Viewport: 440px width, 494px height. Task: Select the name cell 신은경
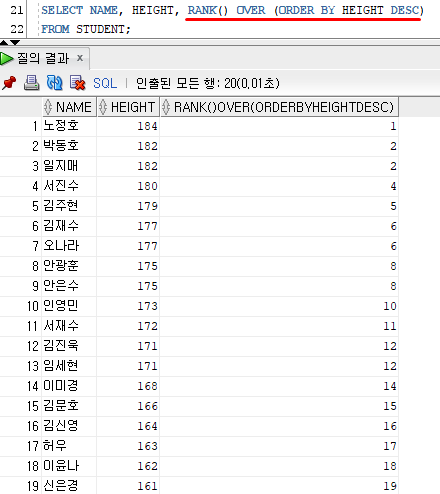69,485
